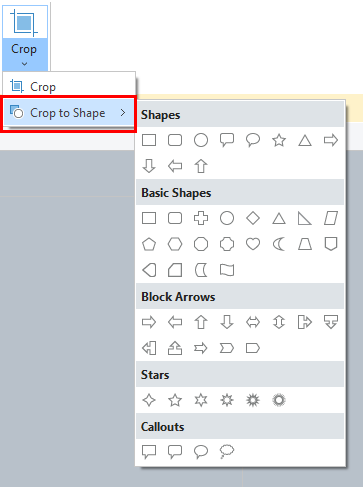
Task: Select the heart shape in Basic Shapes
Action: pyautogui.click(x=253, y=244)
